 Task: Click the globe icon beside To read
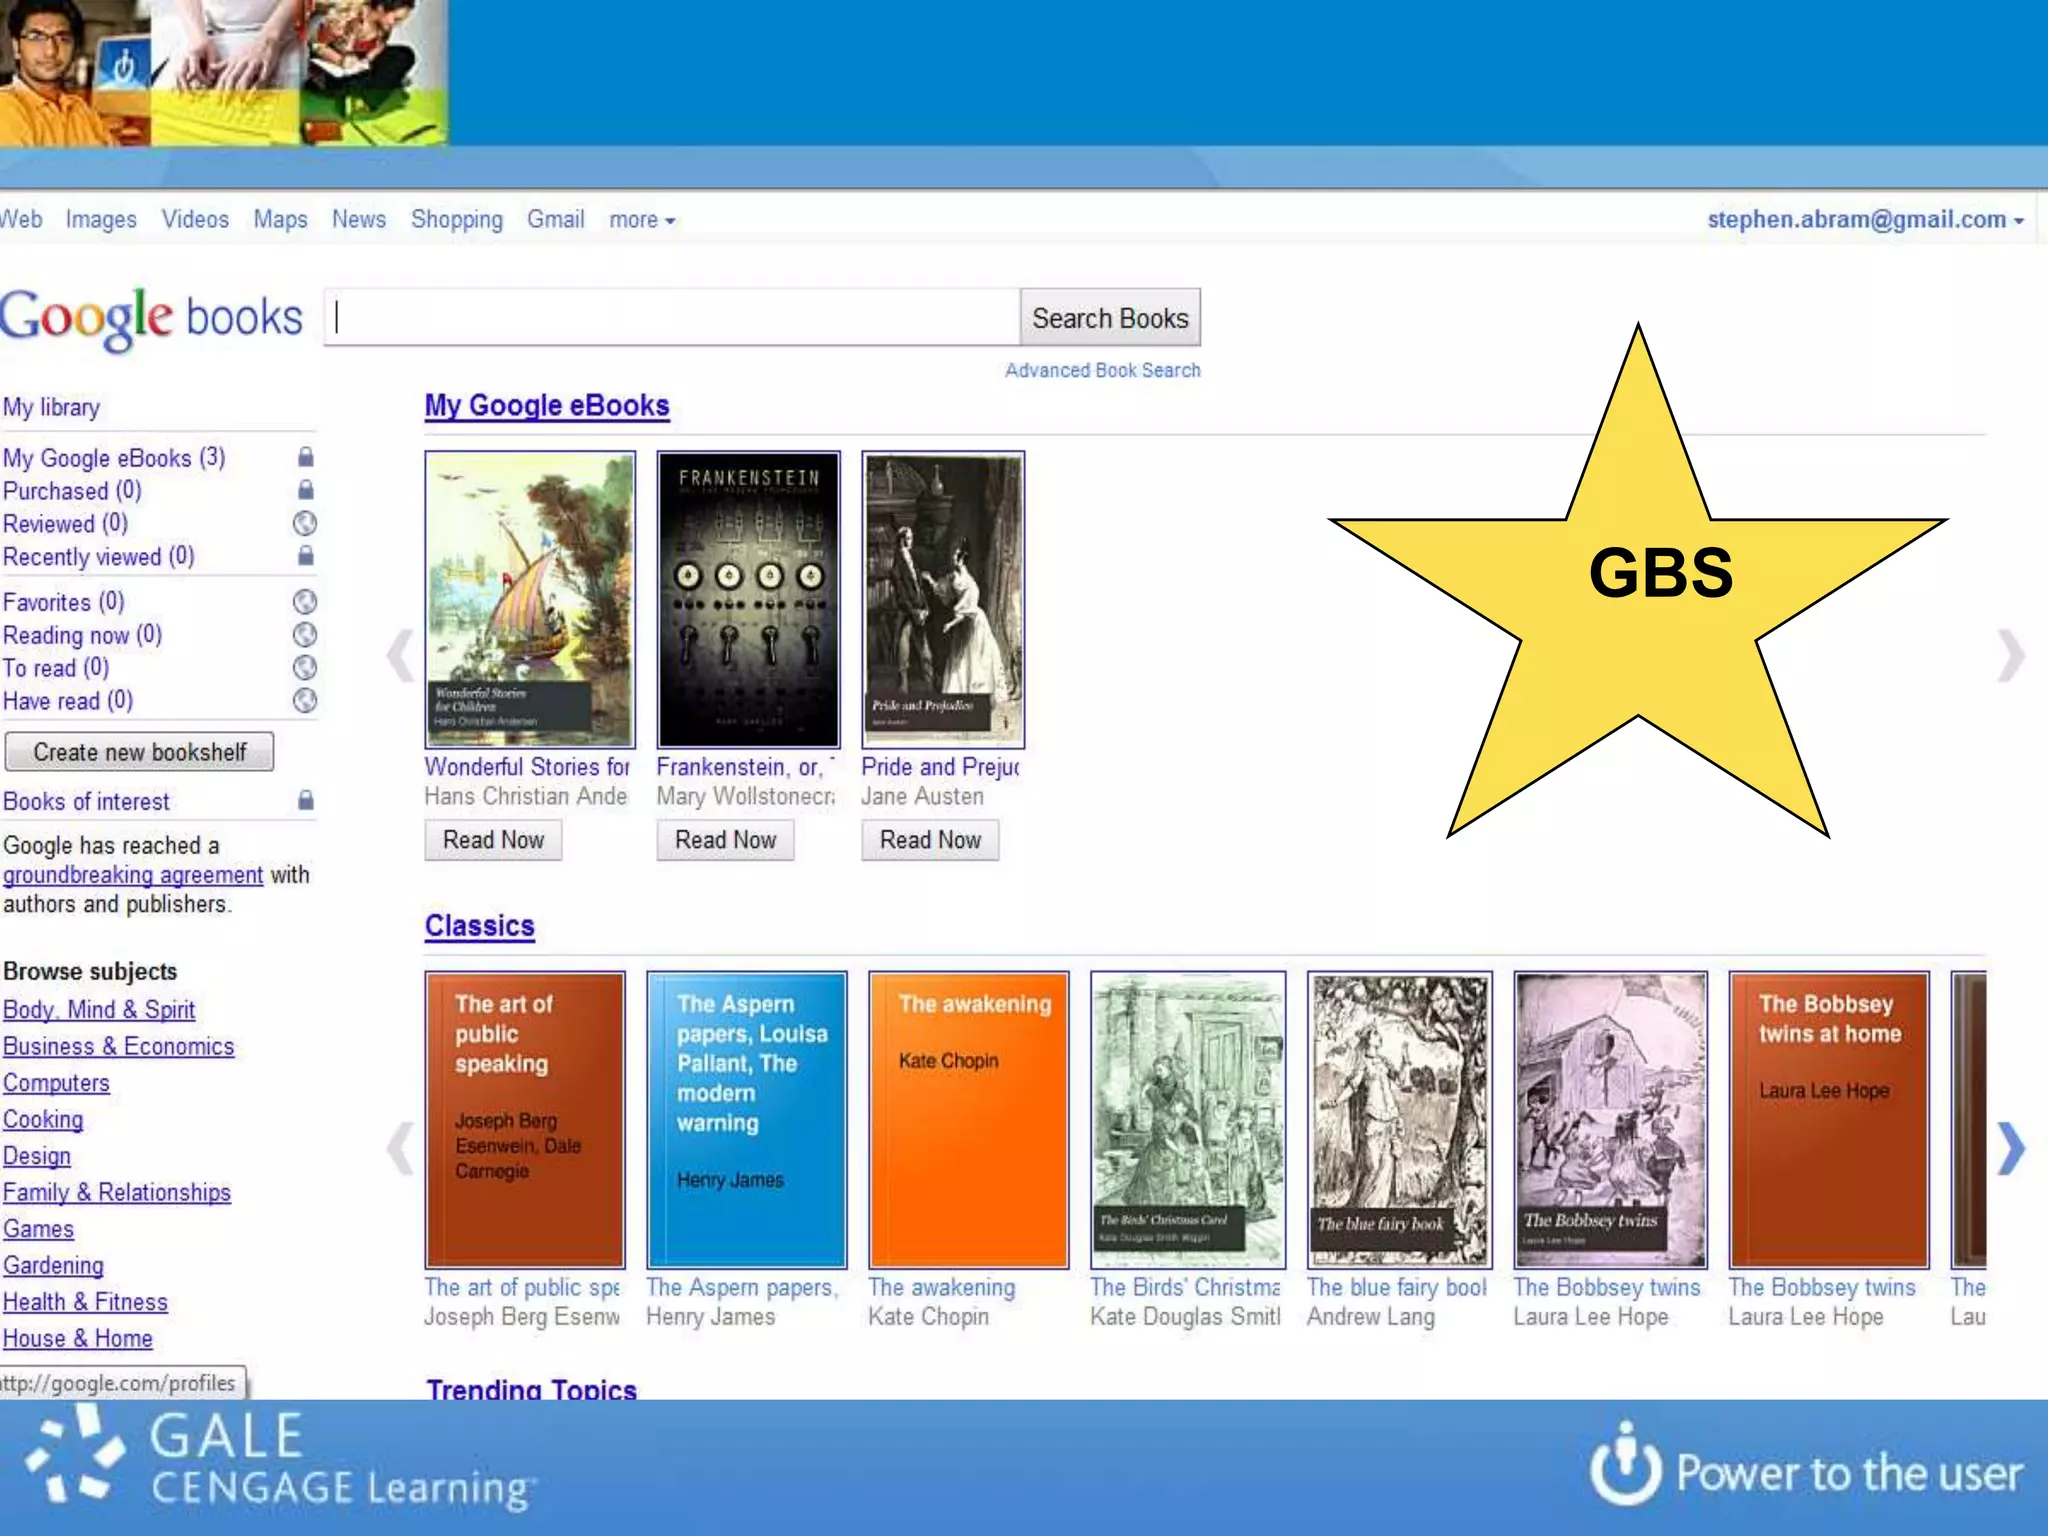(305, 667)
